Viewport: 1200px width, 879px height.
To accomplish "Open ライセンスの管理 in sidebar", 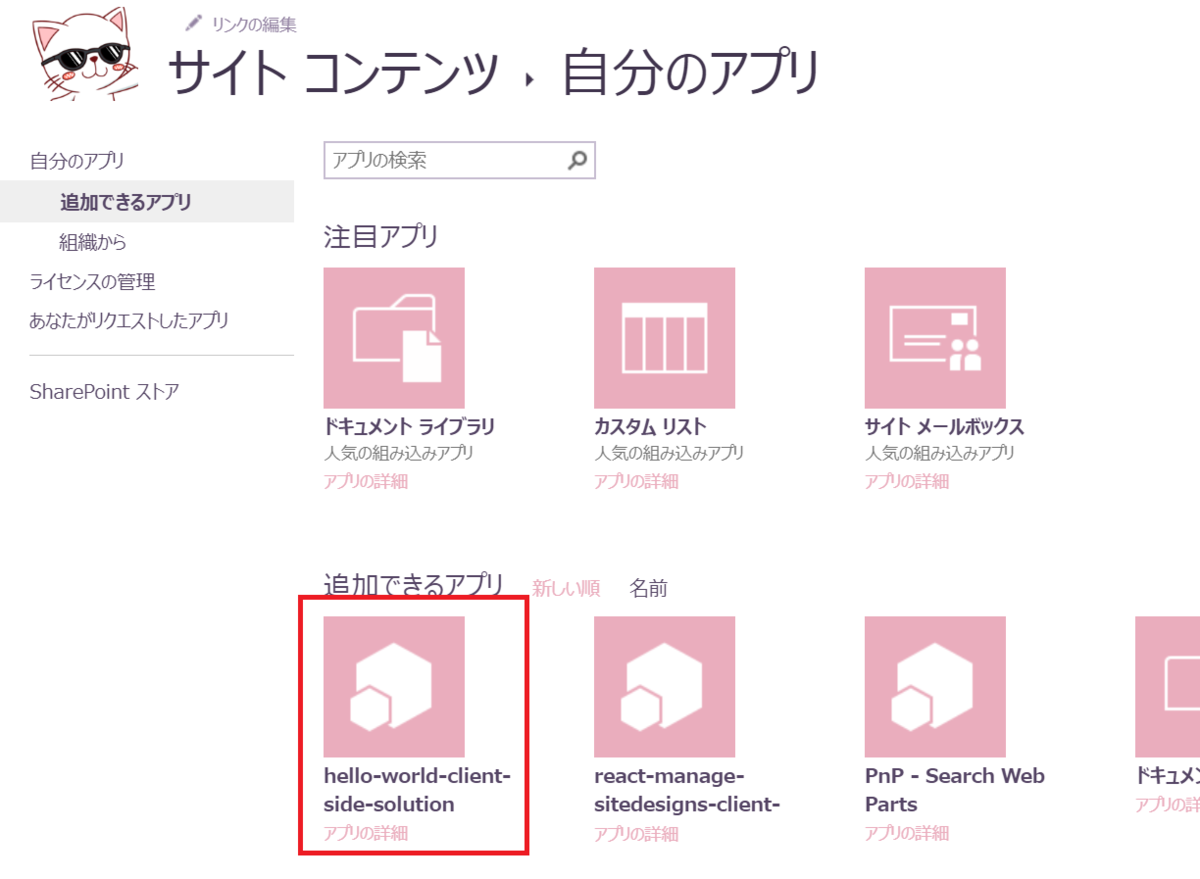I will (x=93, y=282).
